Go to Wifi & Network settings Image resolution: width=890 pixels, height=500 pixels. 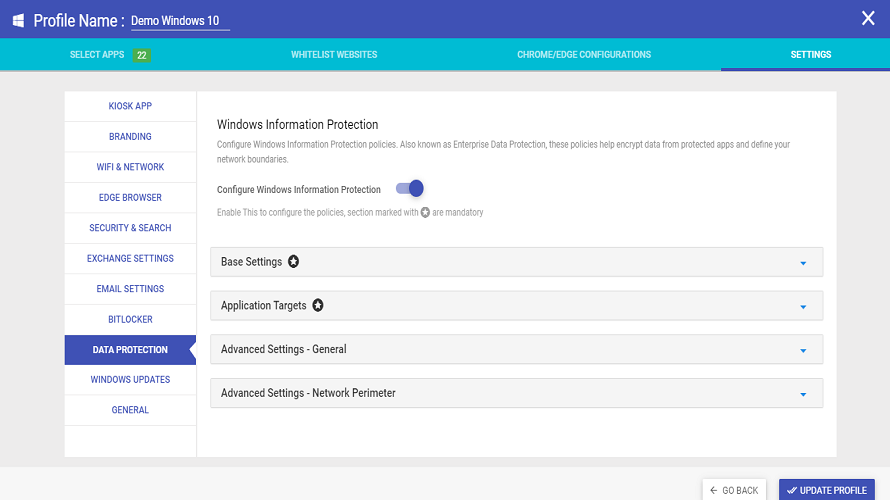tap(130, 167)
